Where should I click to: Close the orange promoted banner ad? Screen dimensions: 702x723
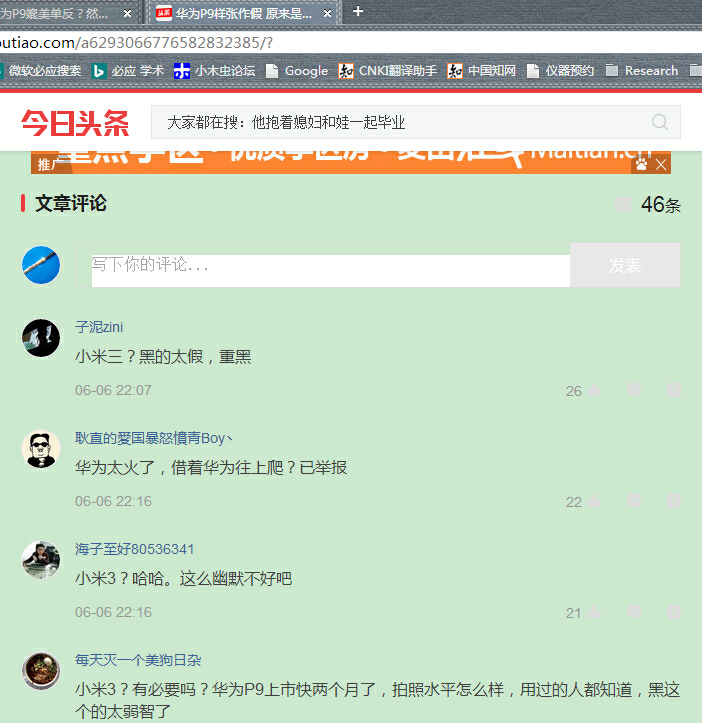(x=661, y=165)
